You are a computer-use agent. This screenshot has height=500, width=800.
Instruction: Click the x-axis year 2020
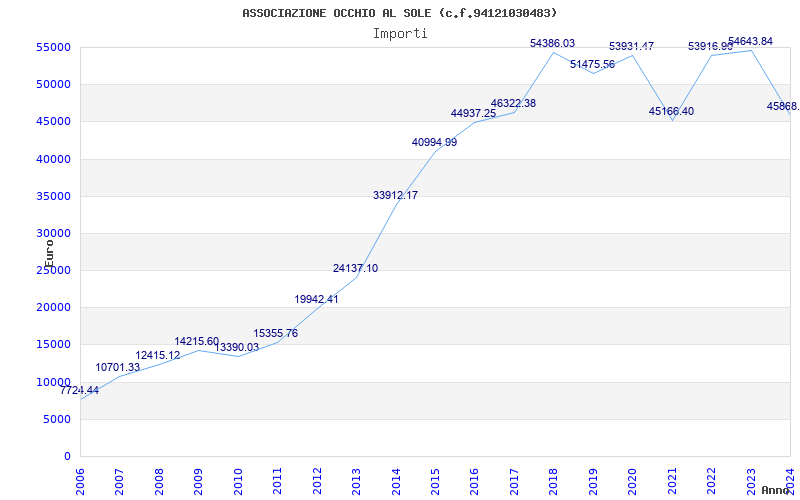[633, 481]
